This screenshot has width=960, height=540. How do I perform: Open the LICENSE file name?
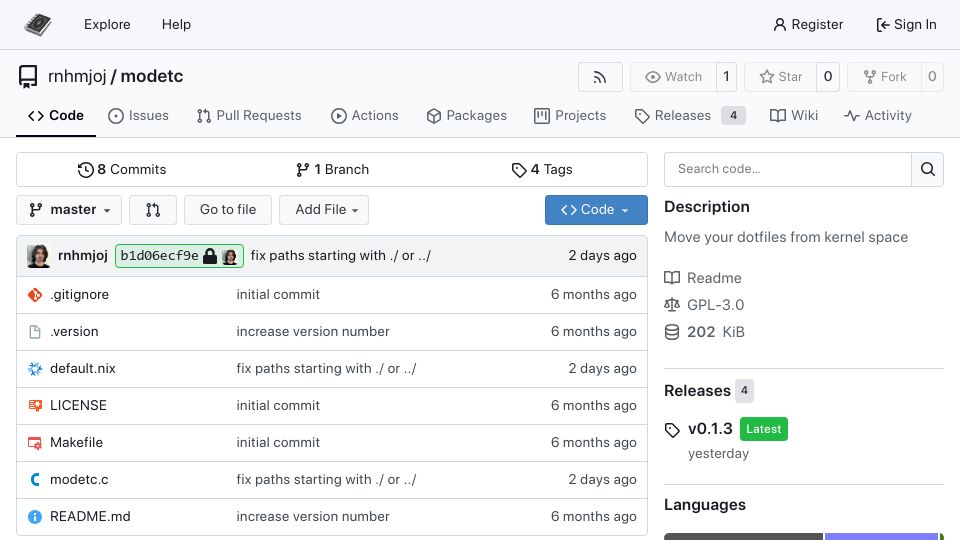pyautogui.click(x=78, y=405)
